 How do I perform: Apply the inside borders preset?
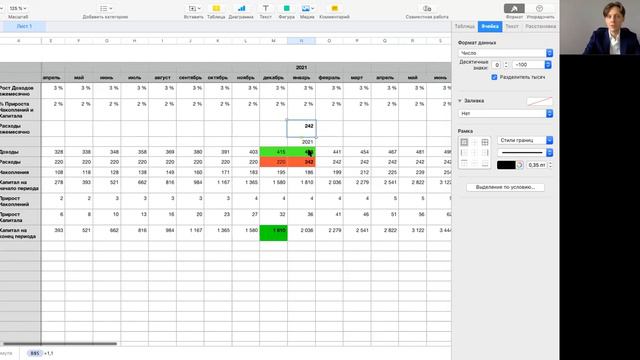tap(474, 142)
